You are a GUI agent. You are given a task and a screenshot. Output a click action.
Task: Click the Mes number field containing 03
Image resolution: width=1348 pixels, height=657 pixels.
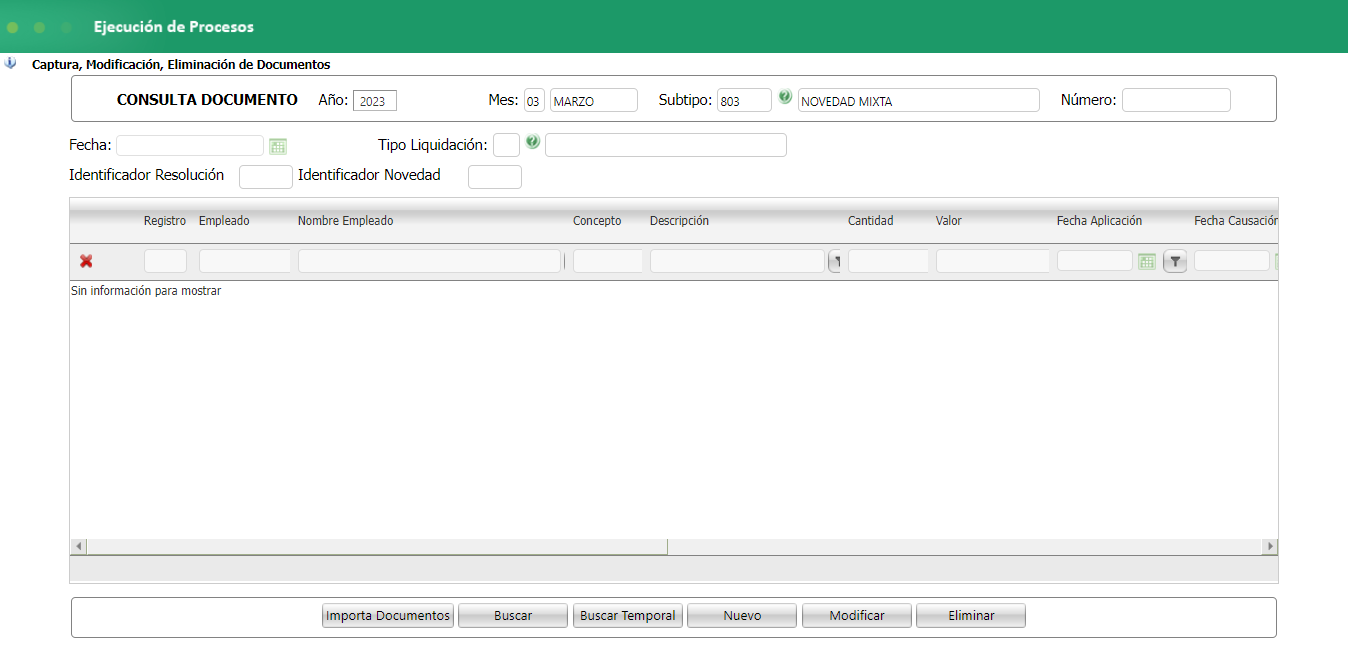534,100
